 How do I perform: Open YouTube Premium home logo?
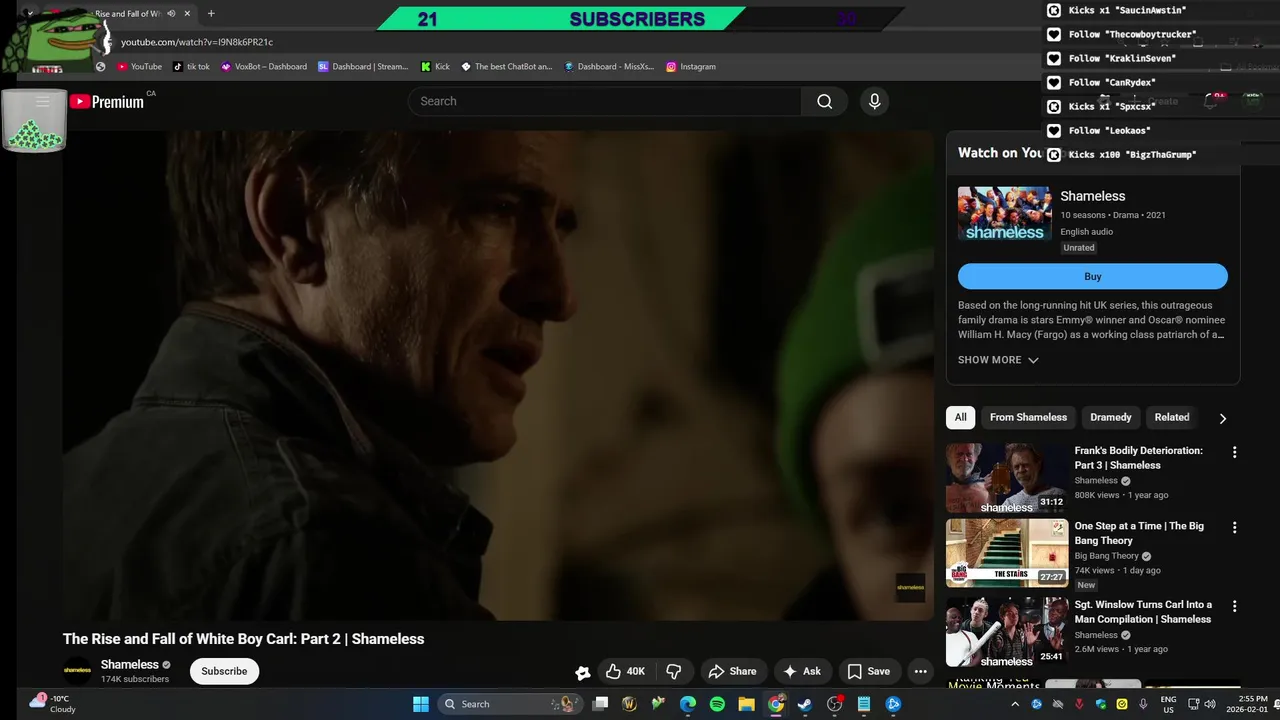click(106, 101)
